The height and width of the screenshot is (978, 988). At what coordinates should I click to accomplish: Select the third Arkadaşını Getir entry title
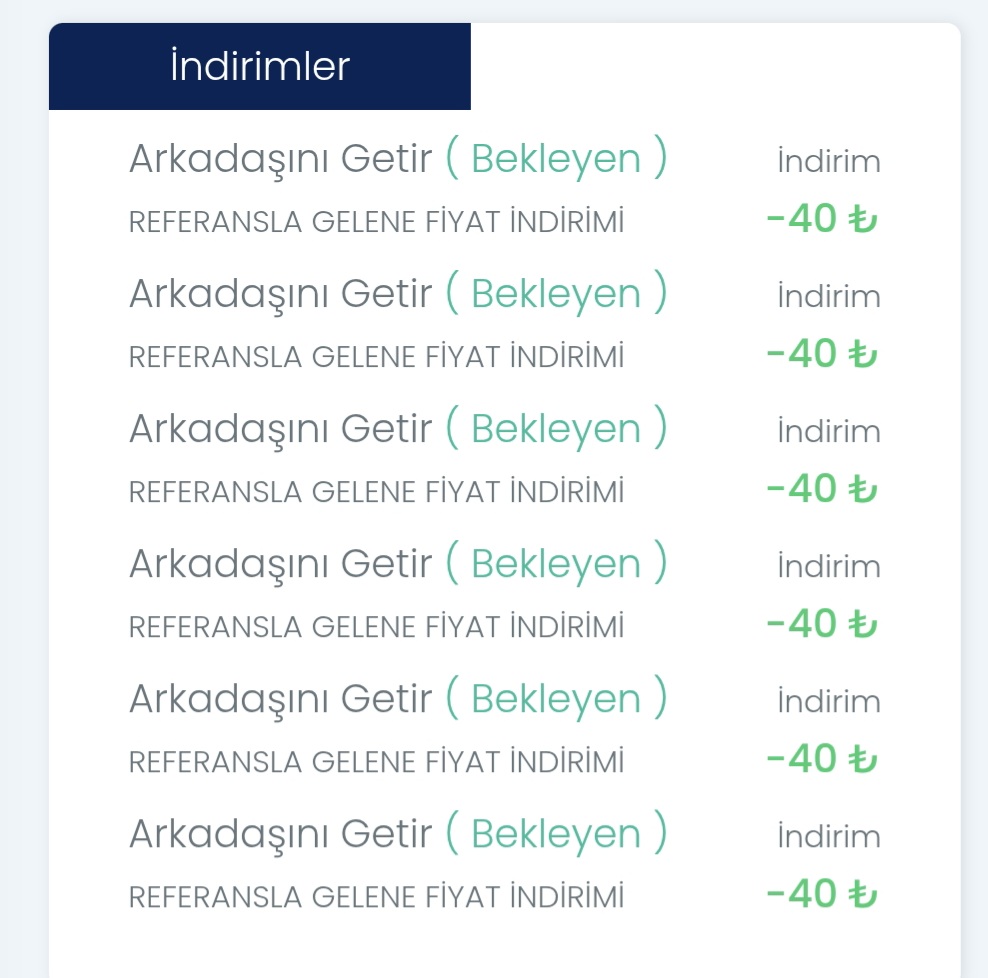(280, 429)
